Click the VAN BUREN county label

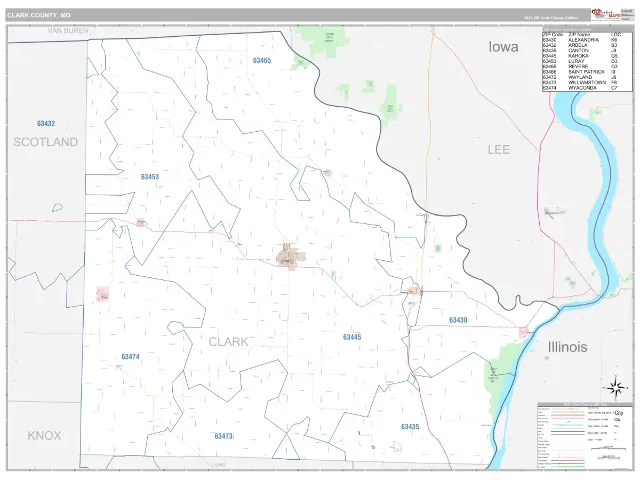pyautogui.click(x=68, y=31)
